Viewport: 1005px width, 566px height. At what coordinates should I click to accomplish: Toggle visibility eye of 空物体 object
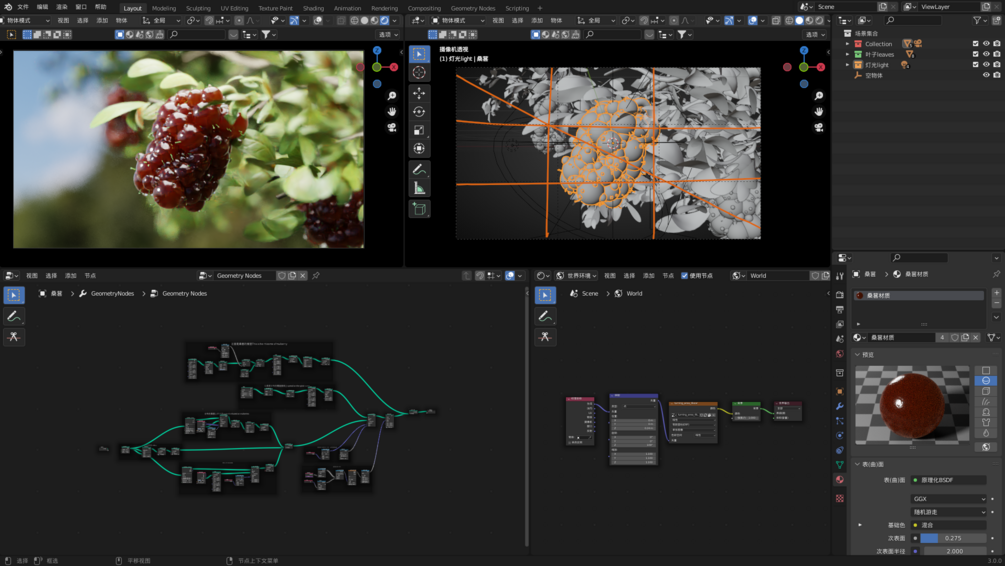click(x=986, y=75)
